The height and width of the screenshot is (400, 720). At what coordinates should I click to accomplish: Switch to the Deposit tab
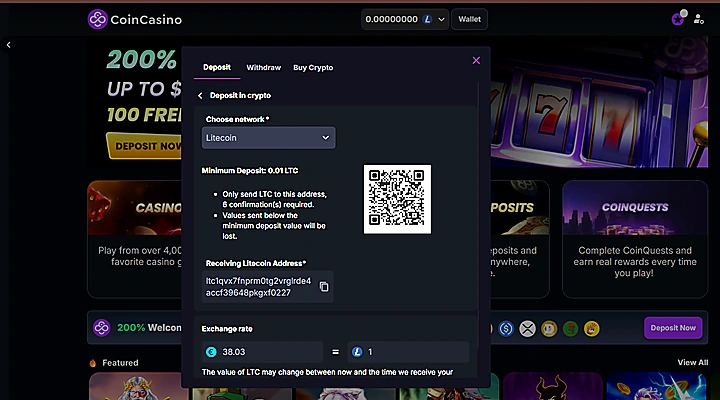click(217, 68)
